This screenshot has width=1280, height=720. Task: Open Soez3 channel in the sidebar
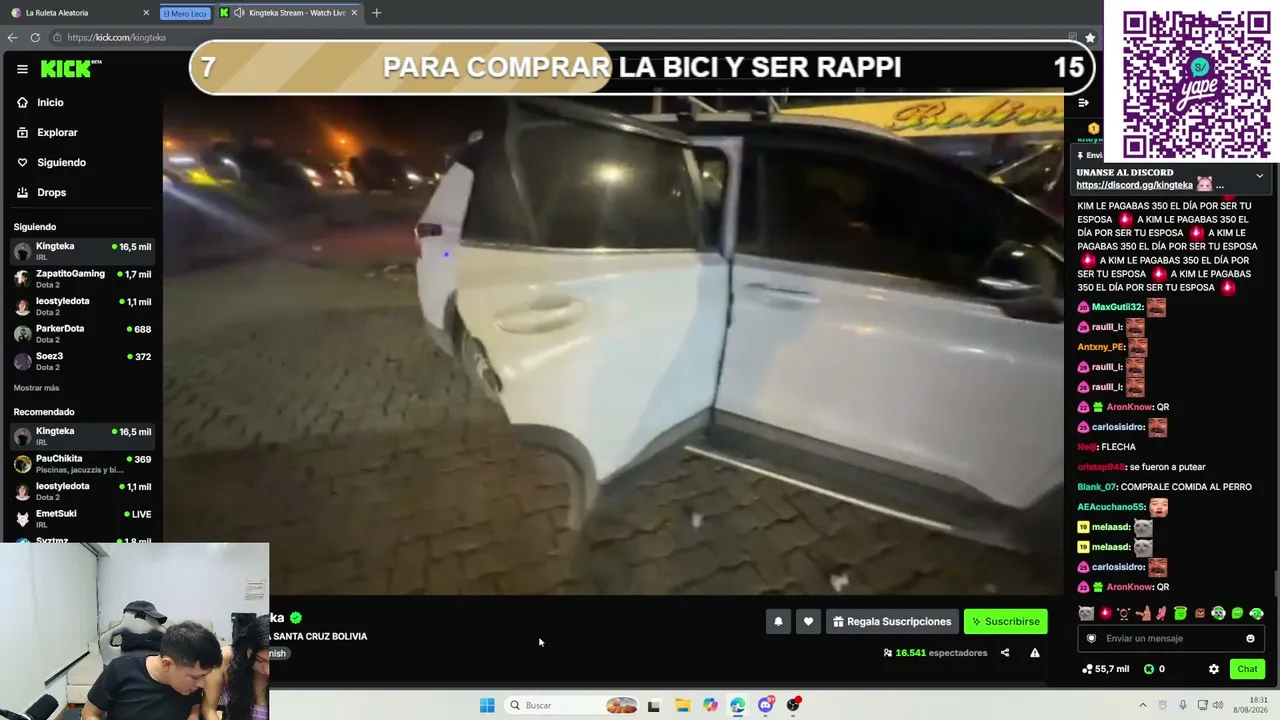[82, 361]
